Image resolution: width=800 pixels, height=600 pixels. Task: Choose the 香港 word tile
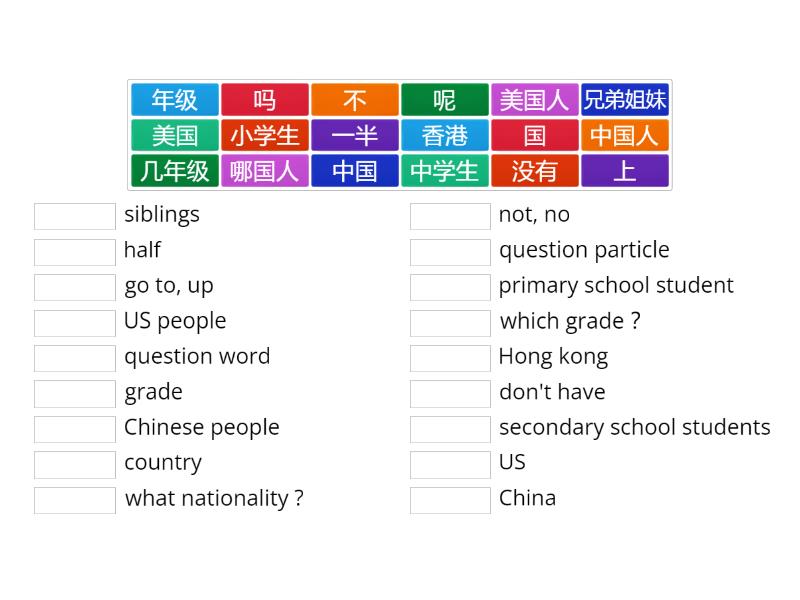(445, 135)
